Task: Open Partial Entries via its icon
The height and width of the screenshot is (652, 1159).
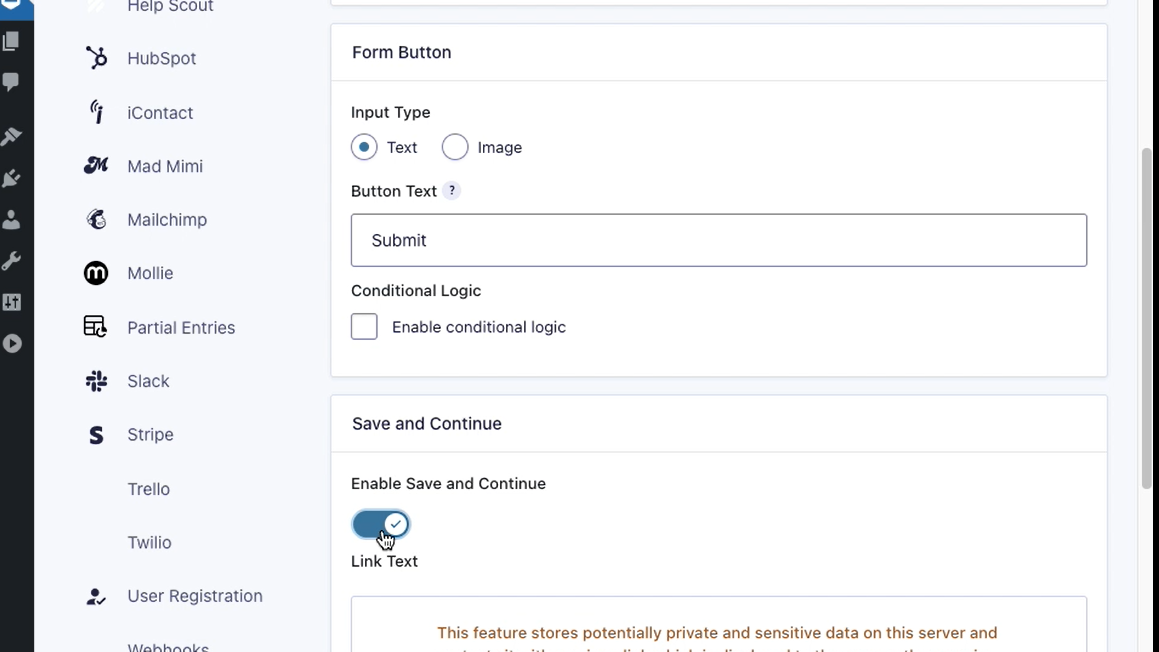Action: point(96,327)
